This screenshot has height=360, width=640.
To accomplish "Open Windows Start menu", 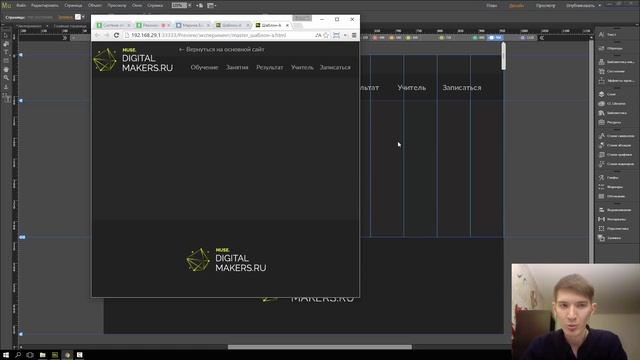I will coord(6,355).
